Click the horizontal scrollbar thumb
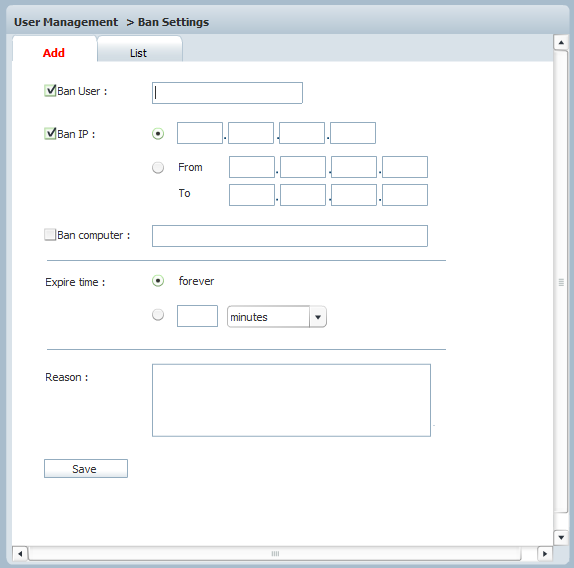The width and height of the screenshot is (574, 568). [x=275, y=554]
